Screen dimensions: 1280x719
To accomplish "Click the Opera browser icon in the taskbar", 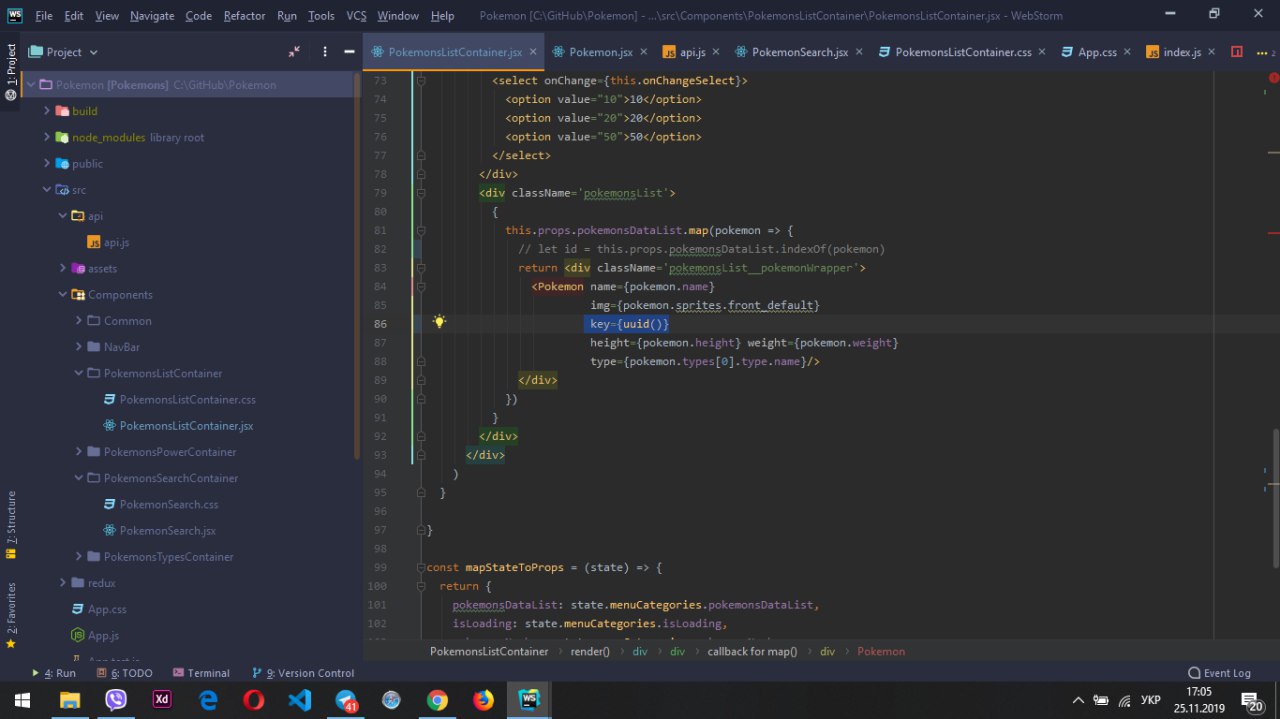I will pos(253,700).
